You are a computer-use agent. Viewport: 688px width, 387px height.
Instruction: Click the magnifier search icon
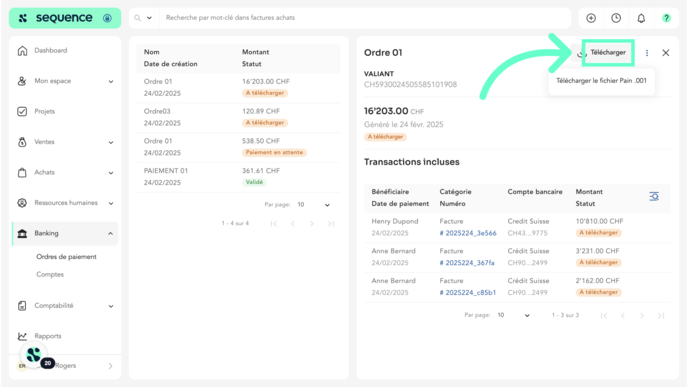point(138,18)
